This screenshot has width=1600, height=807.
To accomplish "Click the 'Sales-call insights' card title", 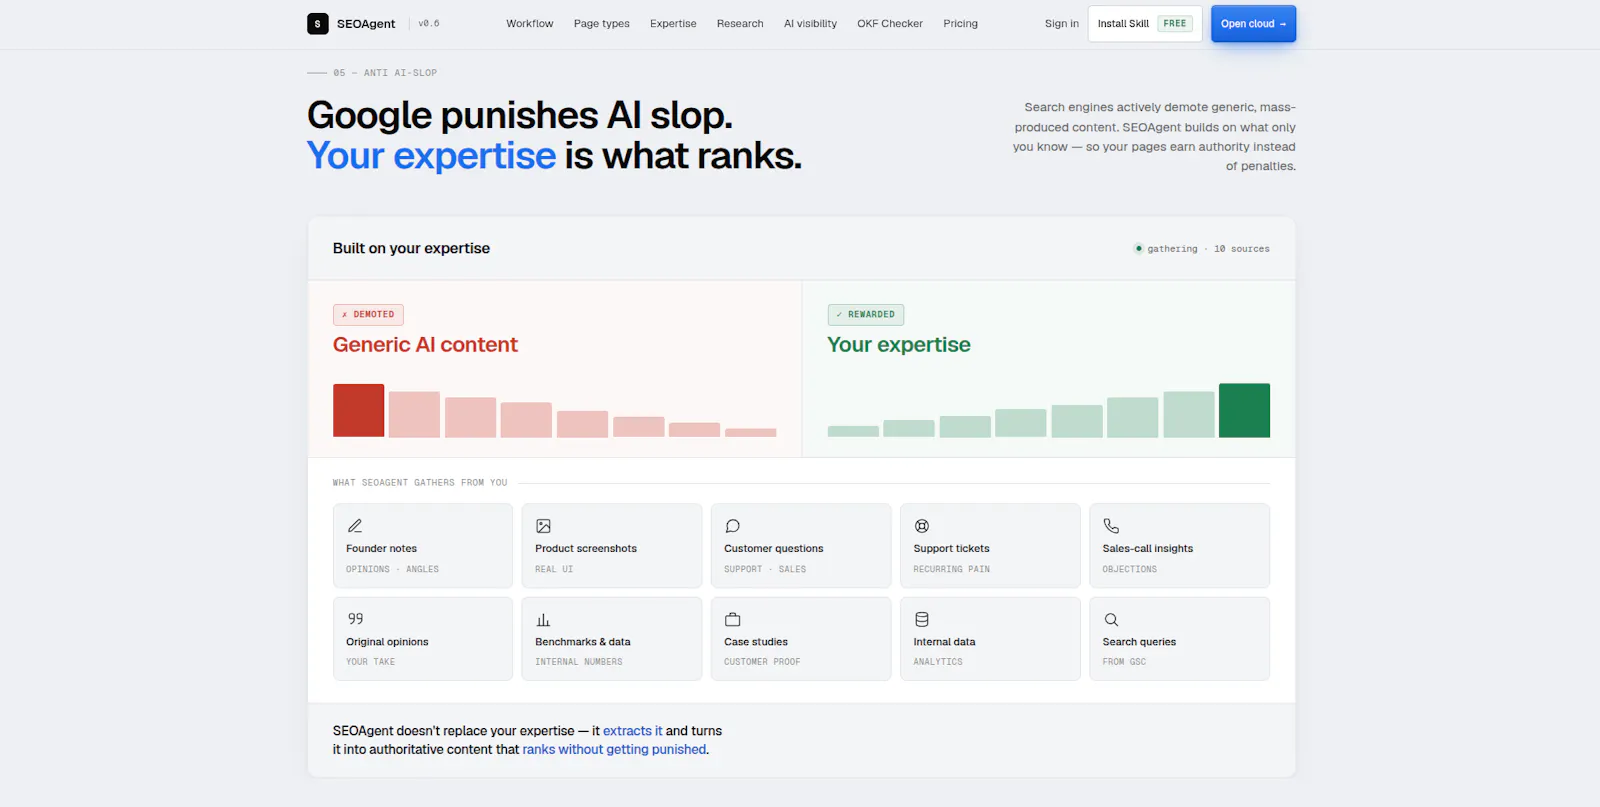I will pyautogui.click(x=1148, y=548).
